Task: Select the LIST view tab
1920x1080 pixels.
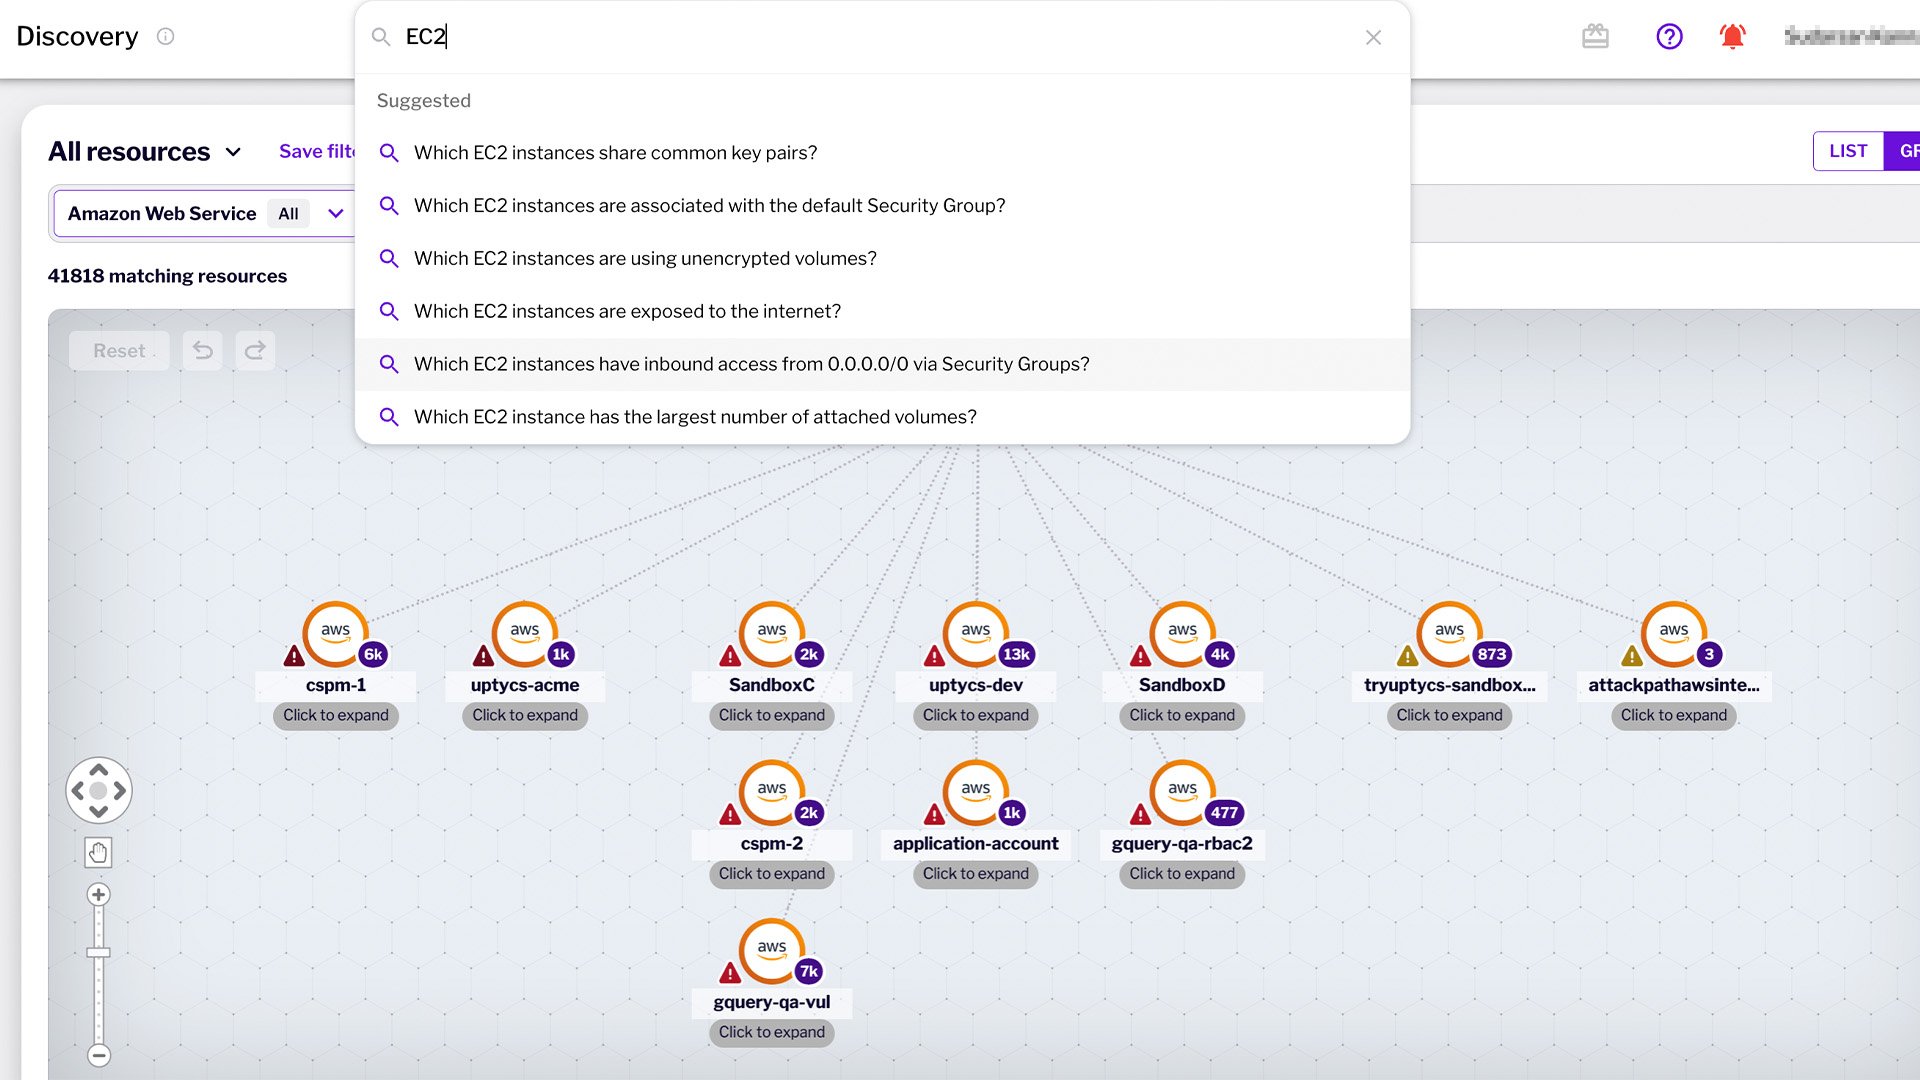Action: point(1847,150)
